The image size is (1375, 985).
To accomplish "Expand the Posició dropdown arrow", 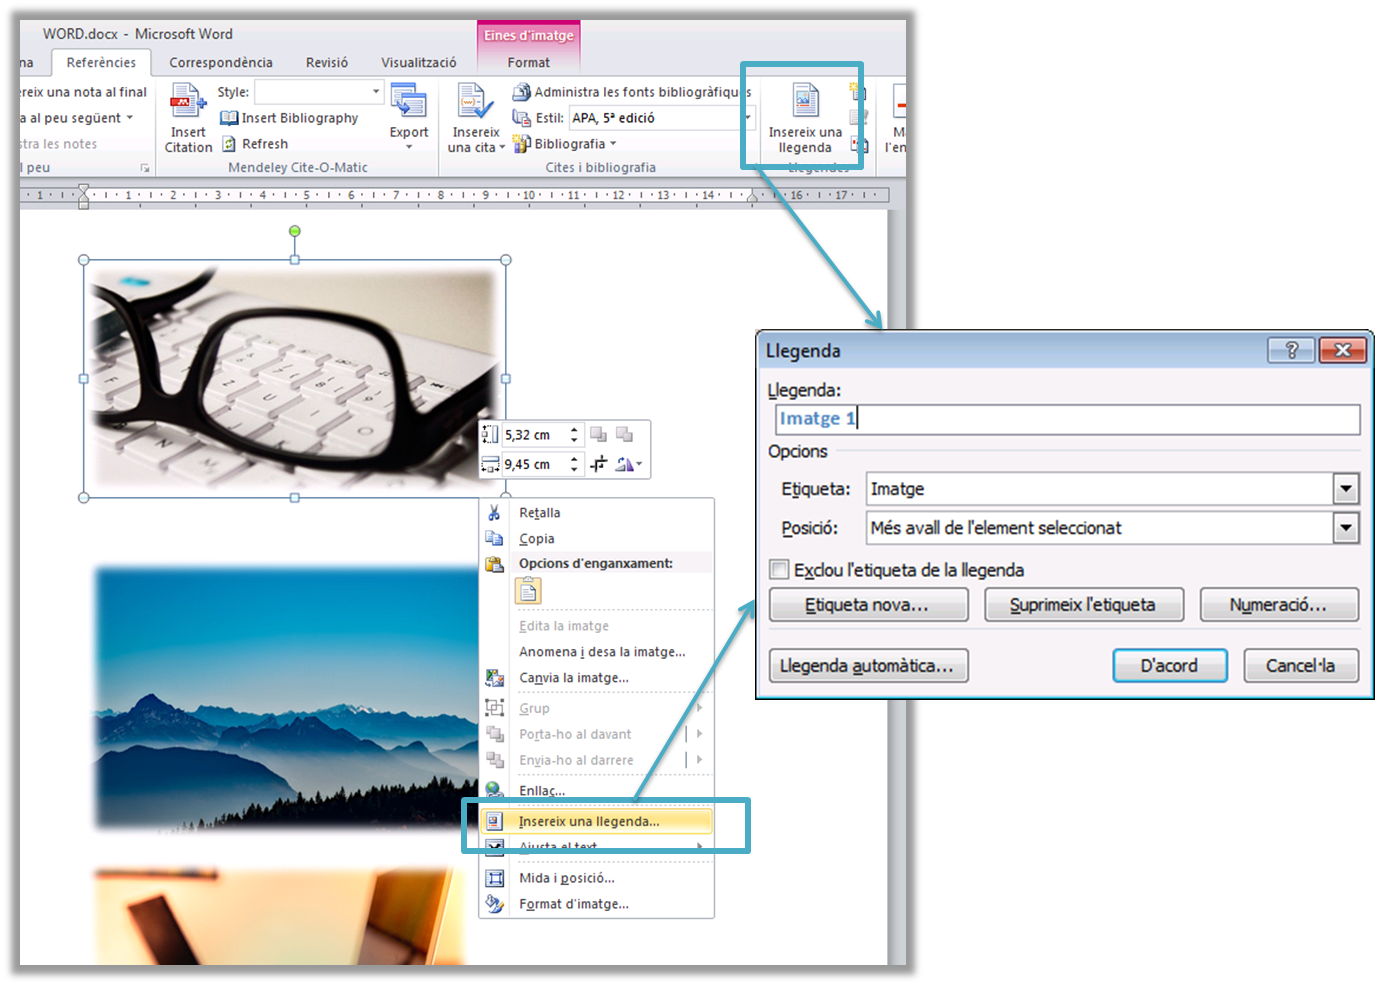I will (x=1346, y=528).
